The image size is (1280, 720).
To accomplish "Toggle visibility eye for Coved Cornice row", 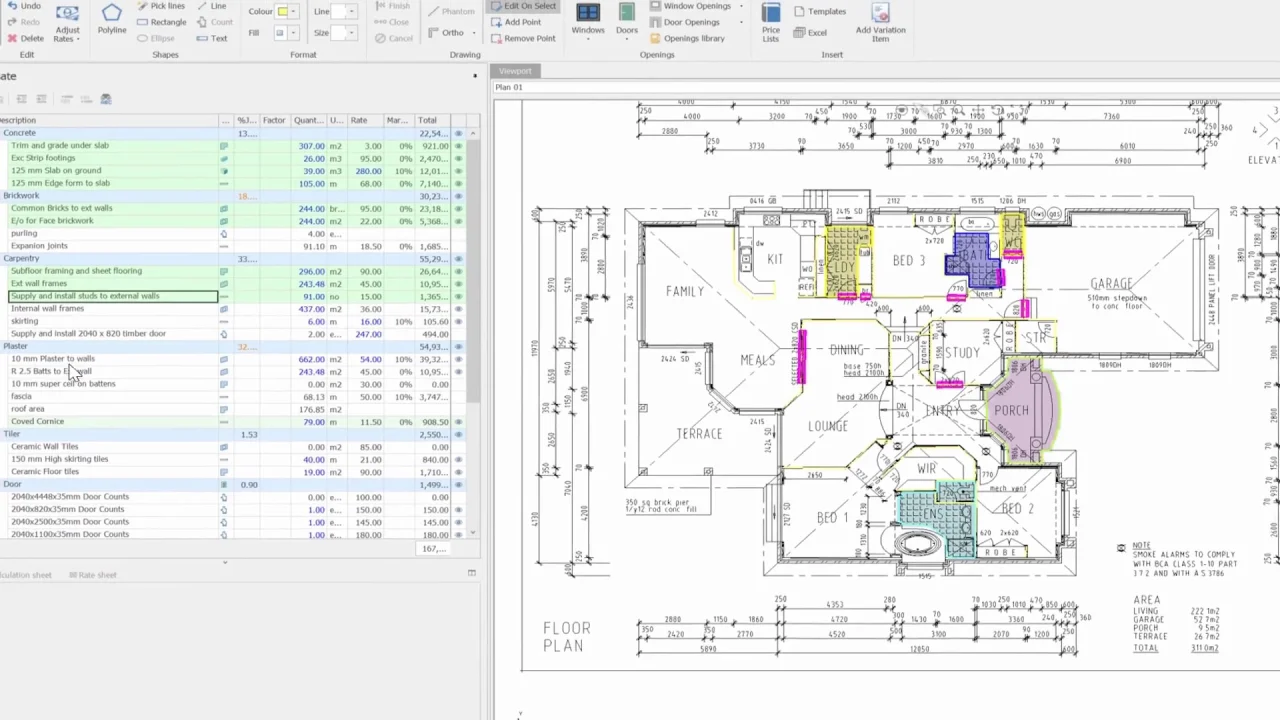I will 459,422.
